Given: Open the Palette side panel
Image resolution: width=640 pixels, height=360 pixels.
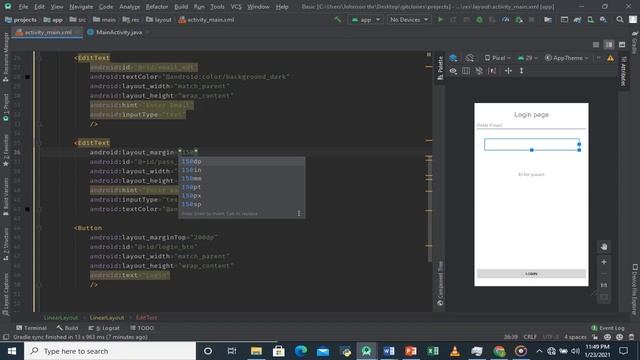Looking at the screenshot, I should (x=440, y=68).
